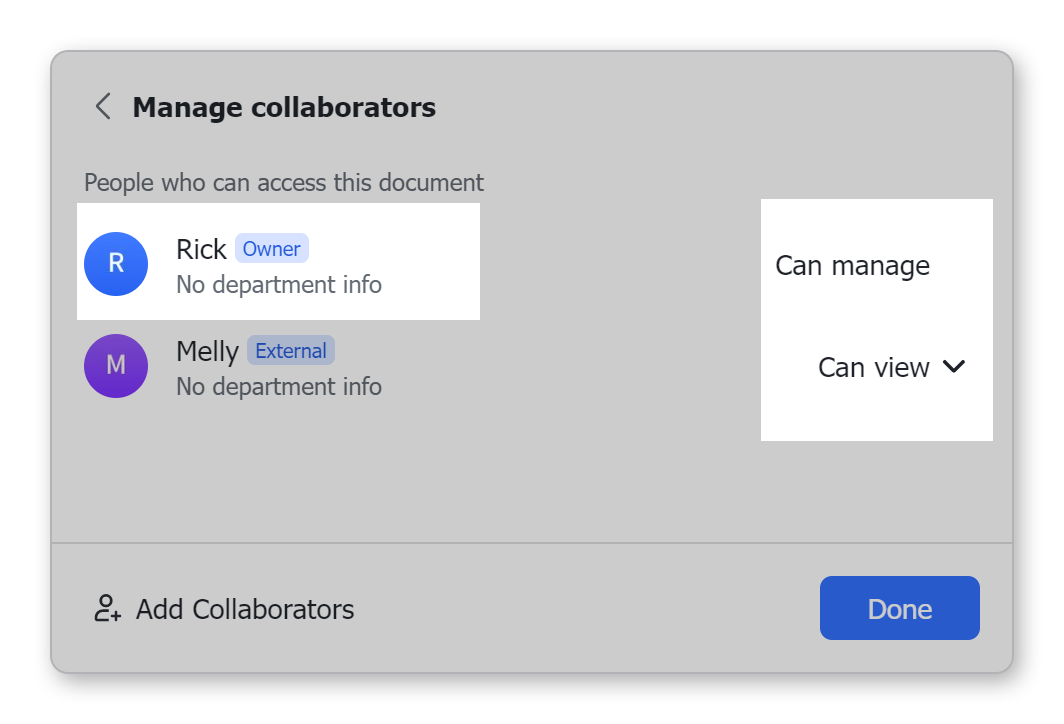Viewport: 1064px width, 724px height.
Task: Click Rick's blue avatar icon
Action: [x=116, y=264]
